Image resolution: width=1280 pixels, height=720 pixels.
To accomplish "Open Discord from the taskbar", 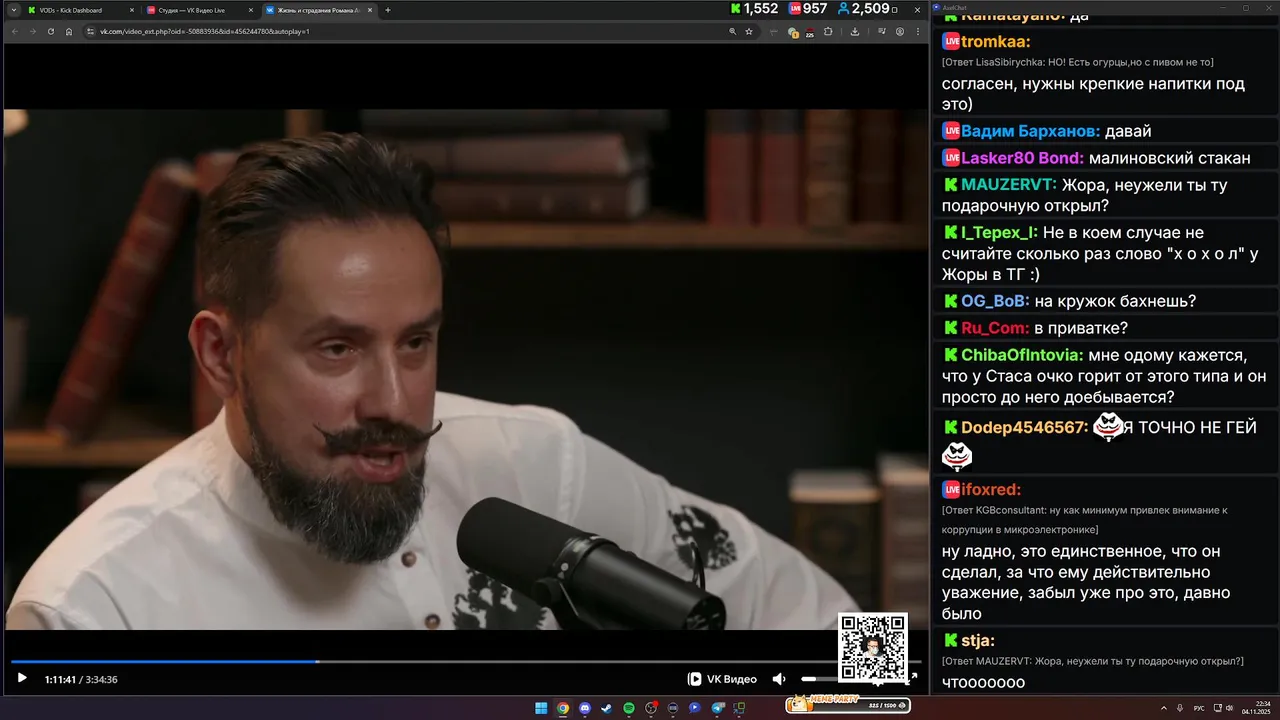I will click(x=585, y=708).
